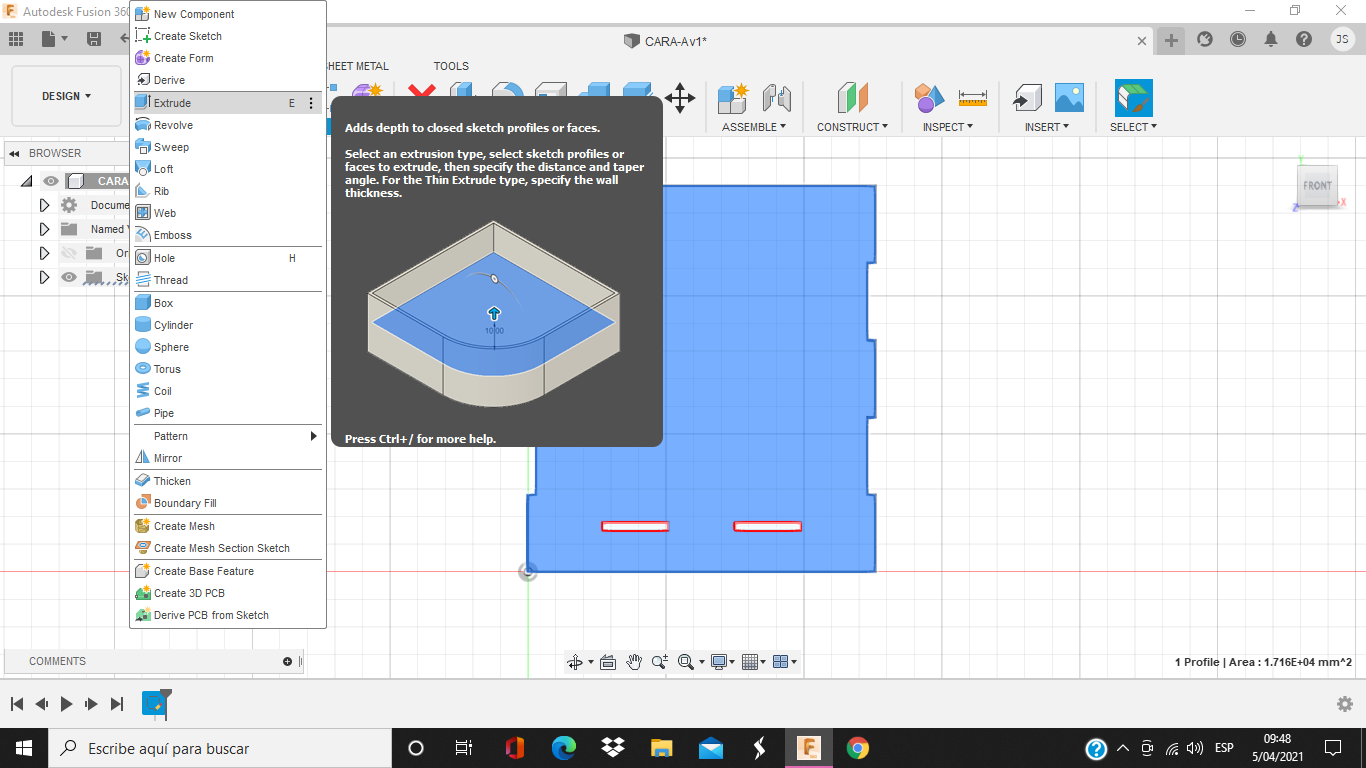Open the Help question mark icon

tap(1304, 39)
